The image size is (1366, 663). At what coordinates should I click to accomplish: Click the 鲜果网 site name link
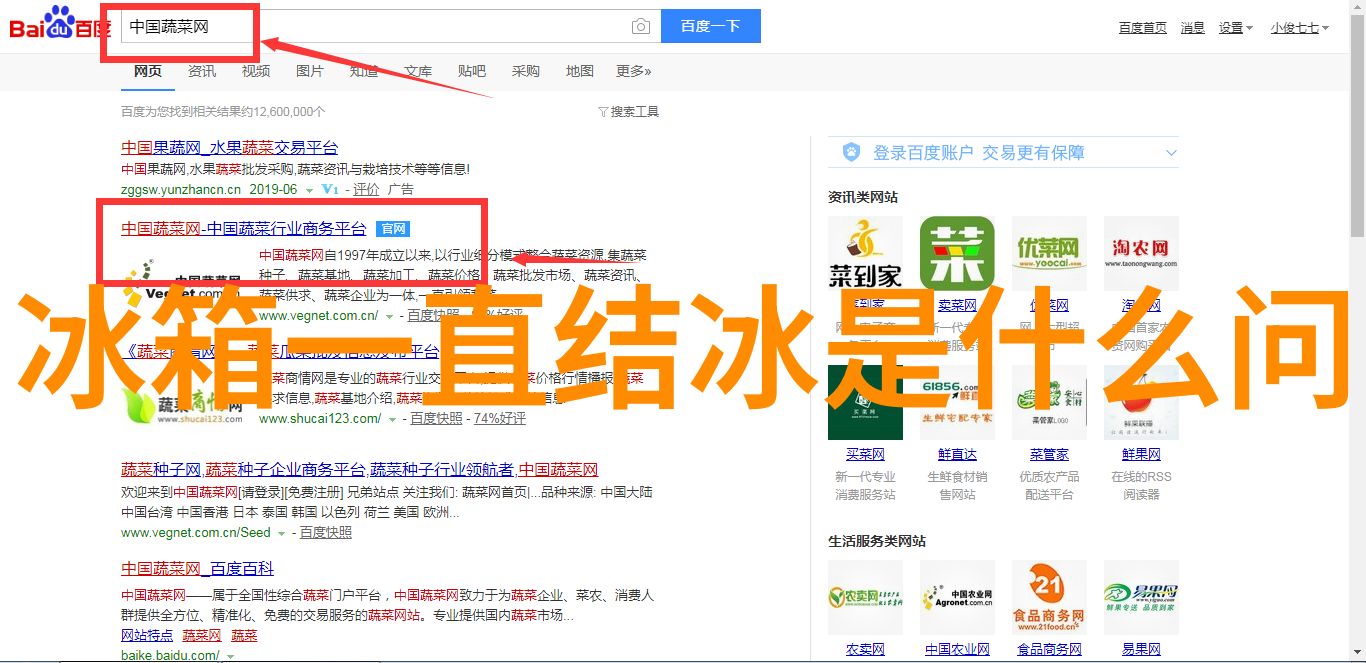click(x=1141, y=455)
